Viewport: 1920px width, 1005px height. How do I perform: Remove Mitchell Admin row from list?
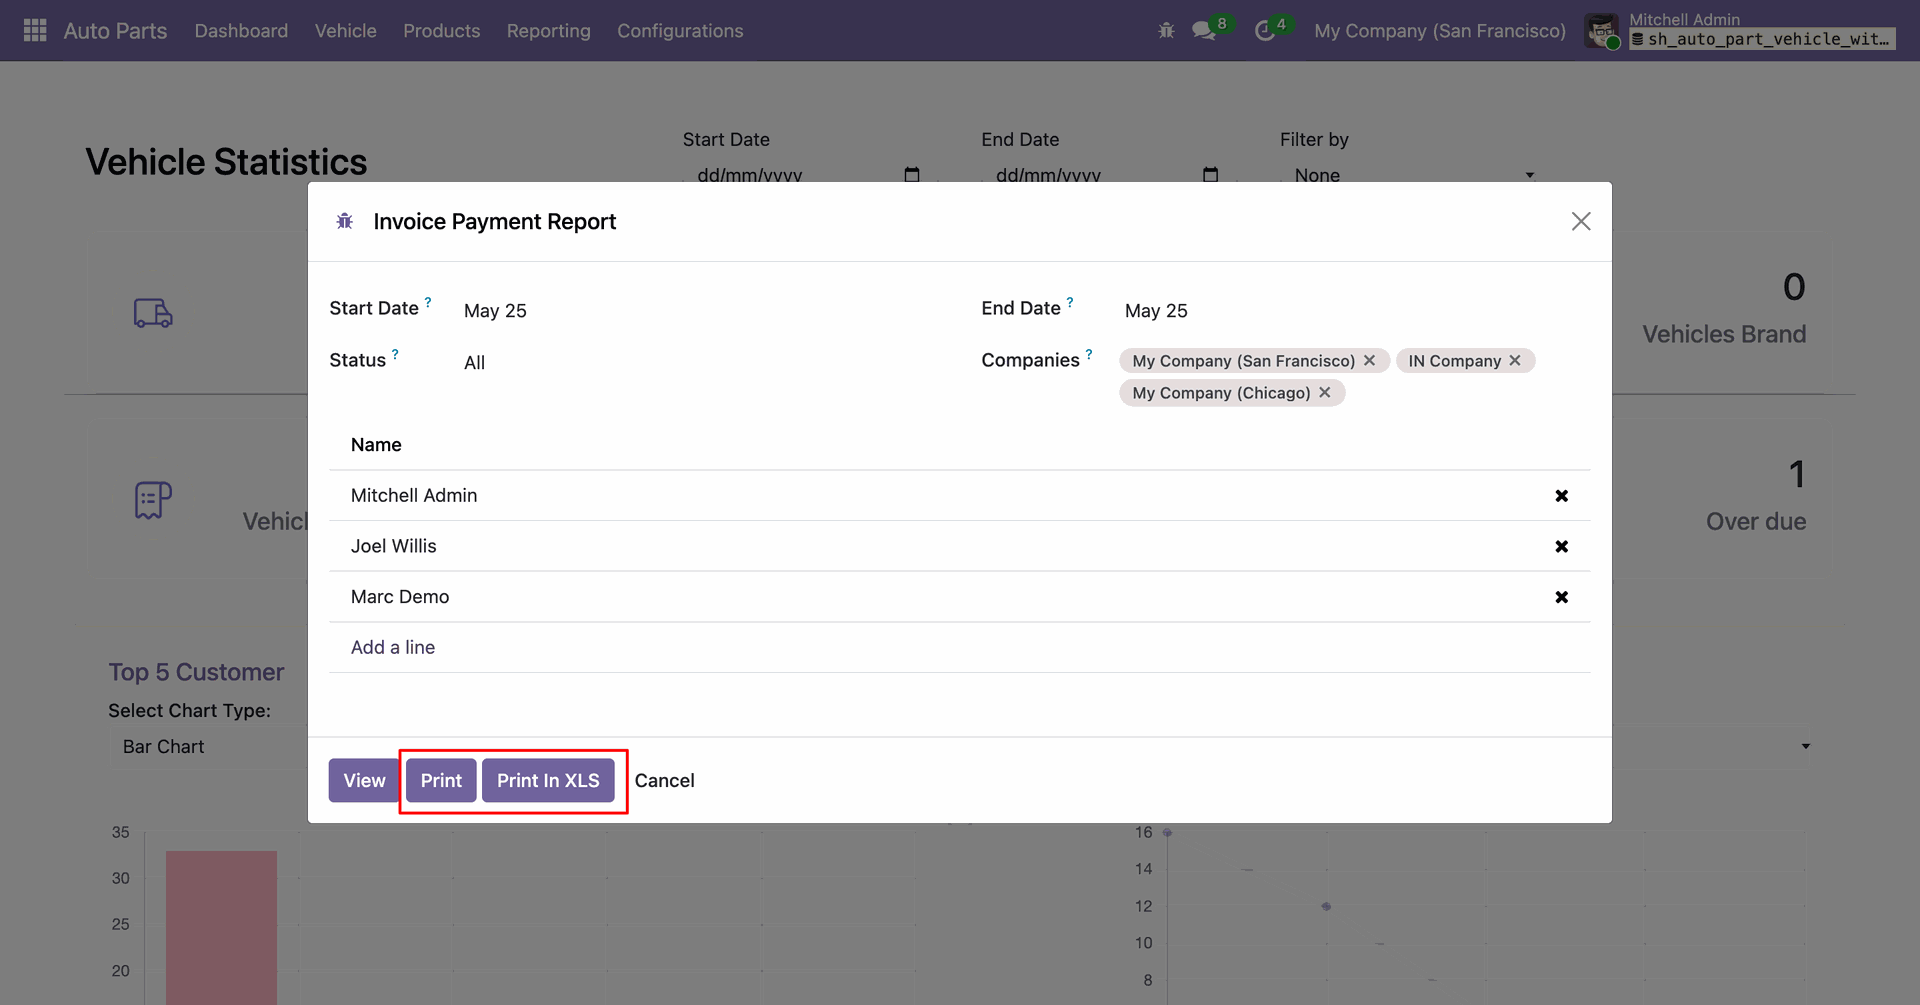pyautogui.click(x=1562, y=496)
